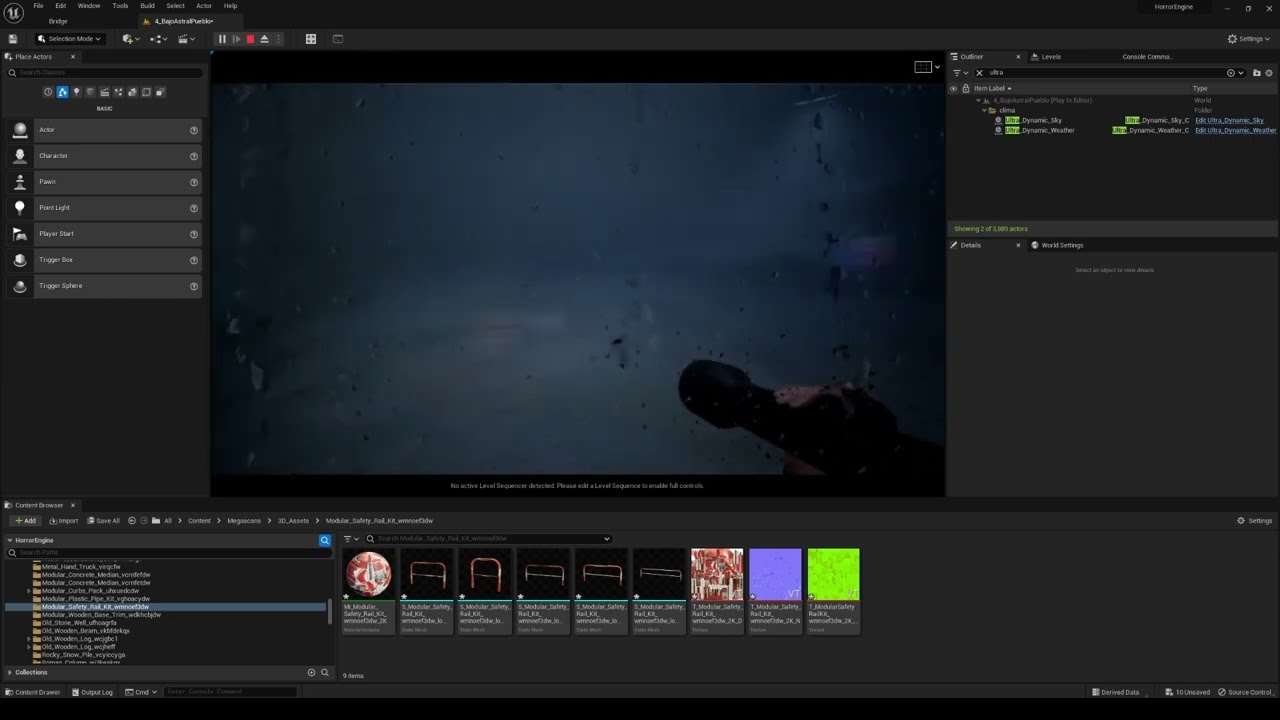The width and height of the screenshot is (1280, 720).
Task: Open the Edit Ultra_Dynamic_Sky link
Action: pos(1229,120)
